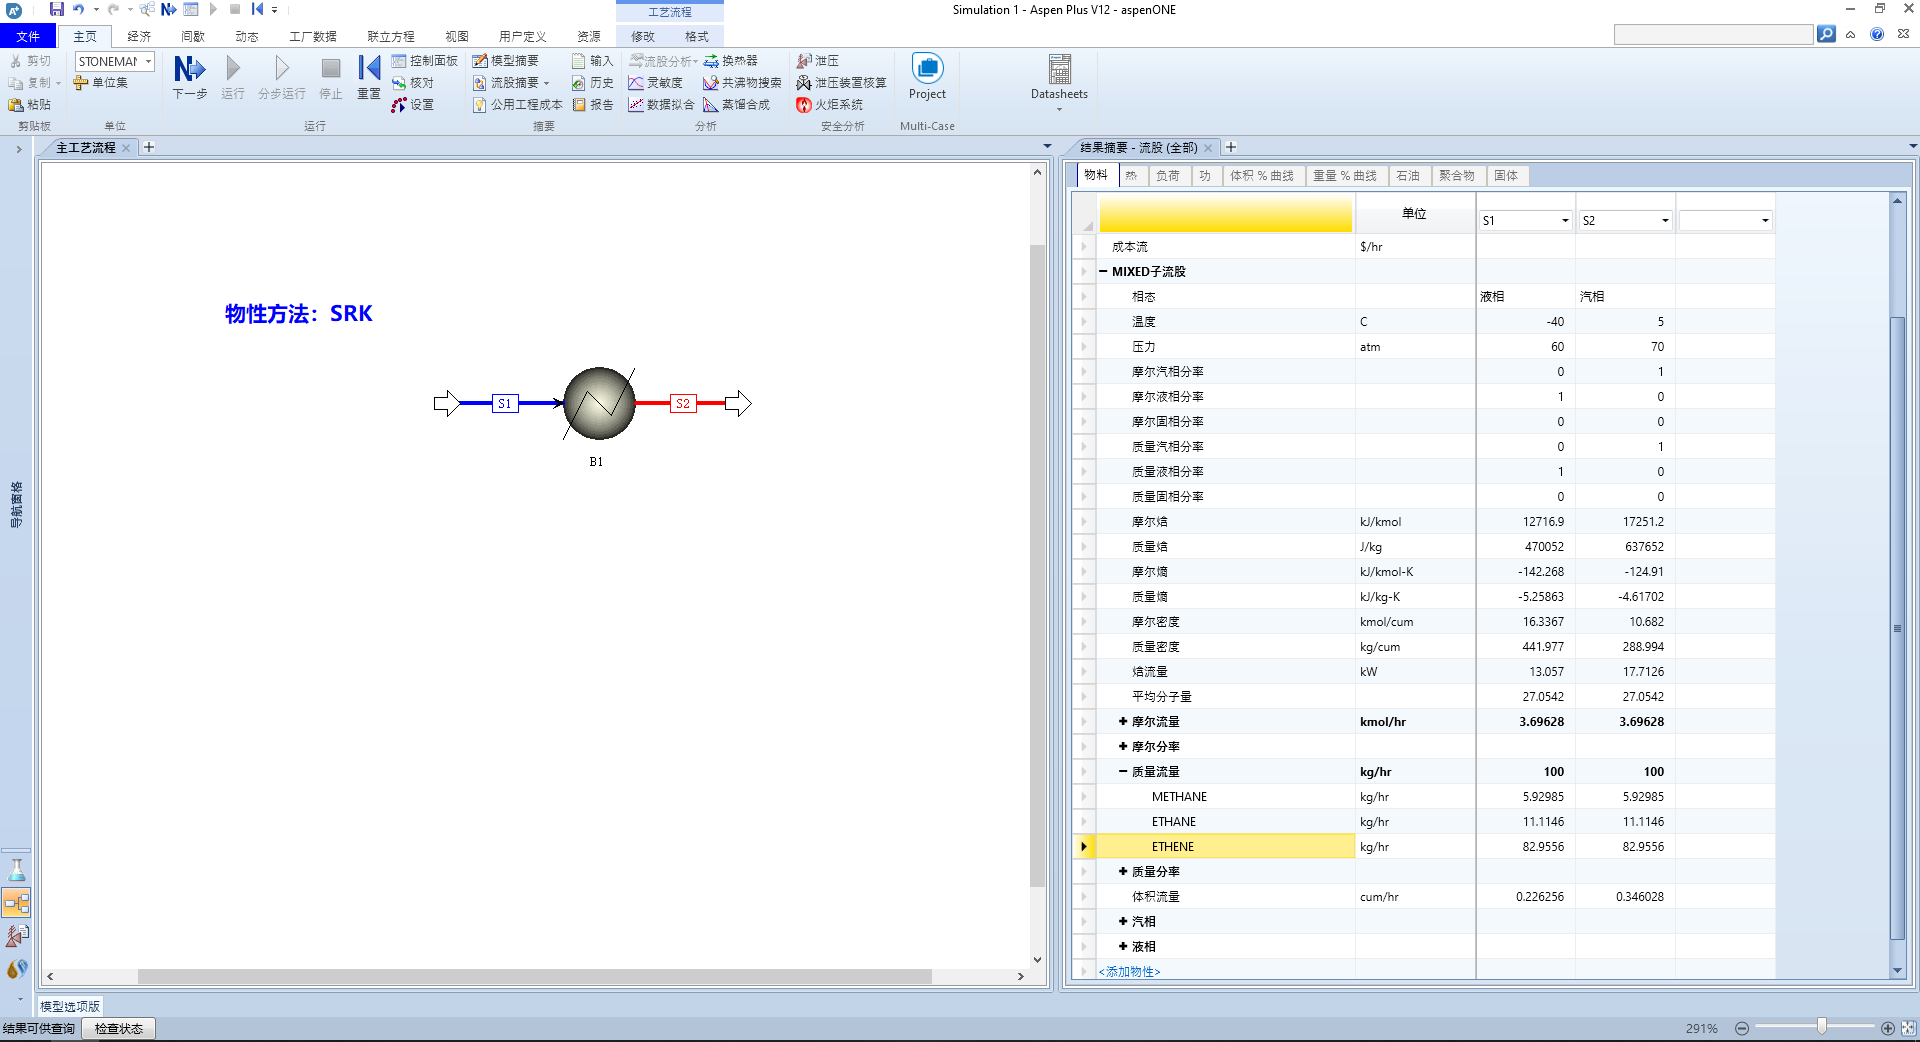The height and width of the screenshot is (1042, 1920).
Task: Open Heat Exchanger (换热器) analysis
Action: (x=730, y=61)
